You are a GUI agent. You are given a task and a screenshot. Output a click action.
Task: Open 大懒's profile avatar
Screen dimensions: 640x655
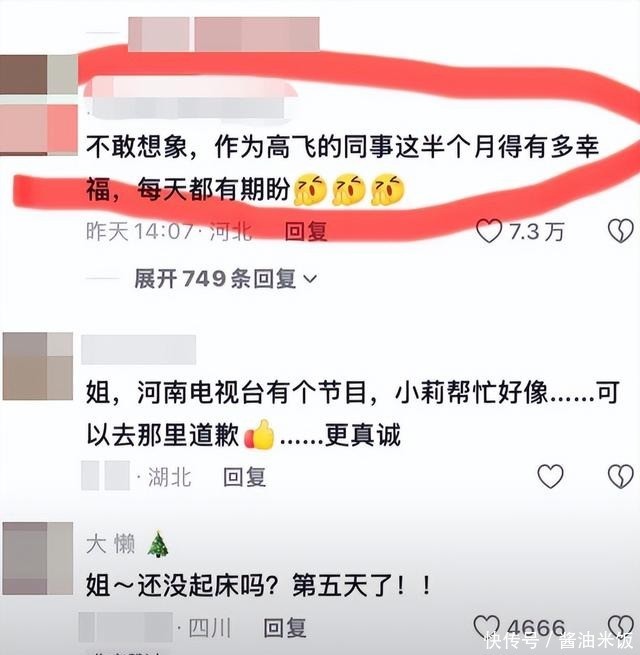click(38, 558)
